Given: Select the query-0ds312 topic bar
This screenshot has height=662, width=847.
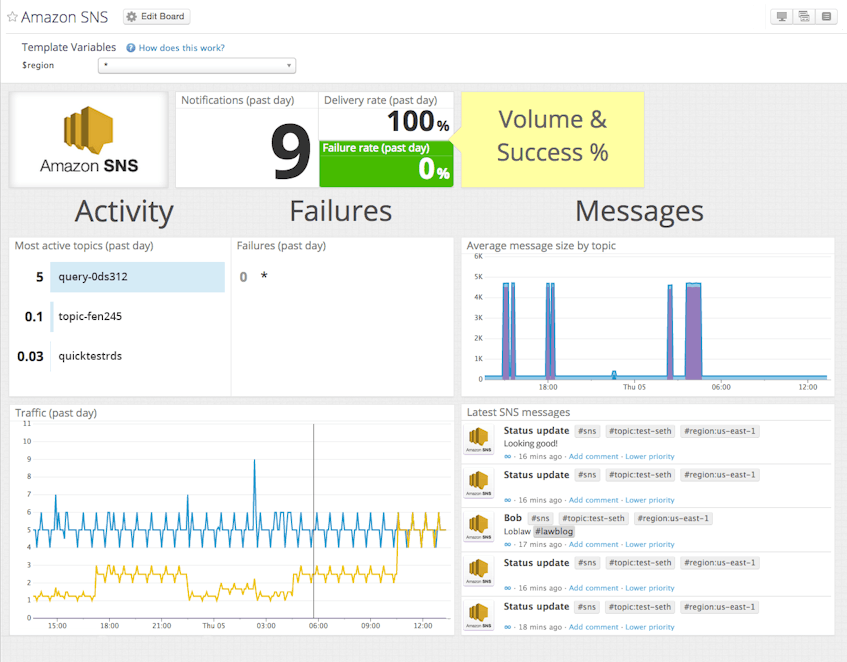Looking at the screenshot, I should (x=137, y=277).
